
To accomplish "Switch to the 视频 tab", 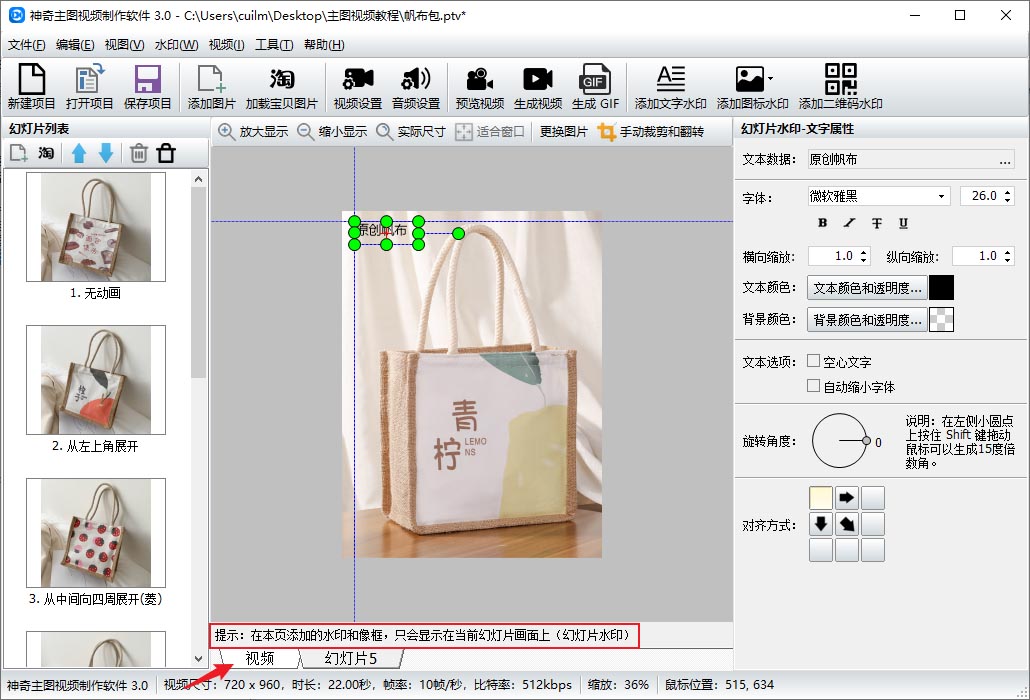I will tap(259, 658).
